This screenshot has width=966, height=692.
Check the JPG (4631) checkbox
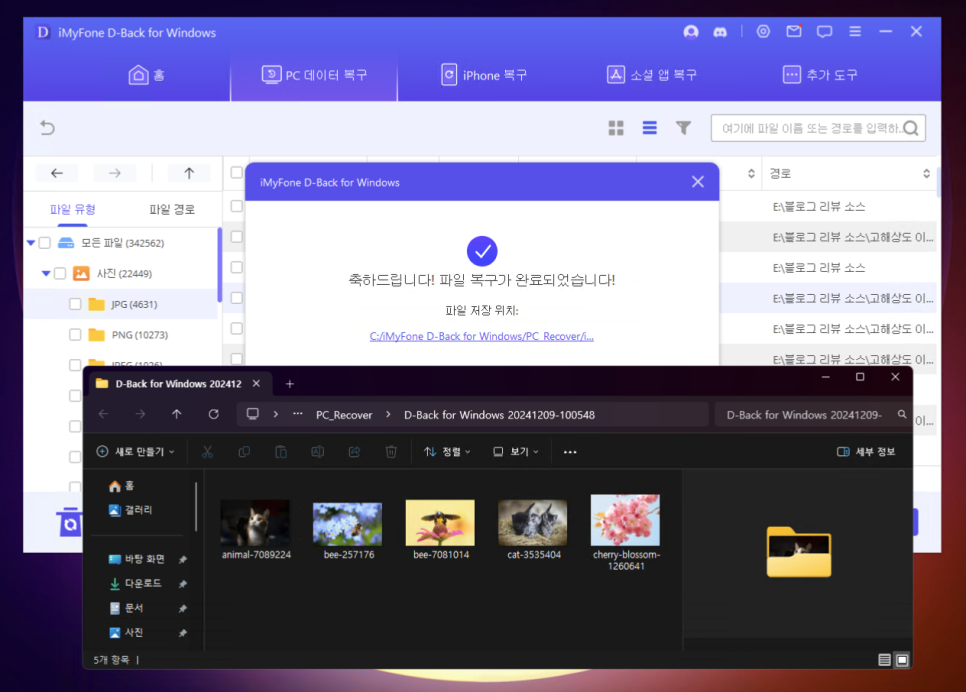pos(75,304)
